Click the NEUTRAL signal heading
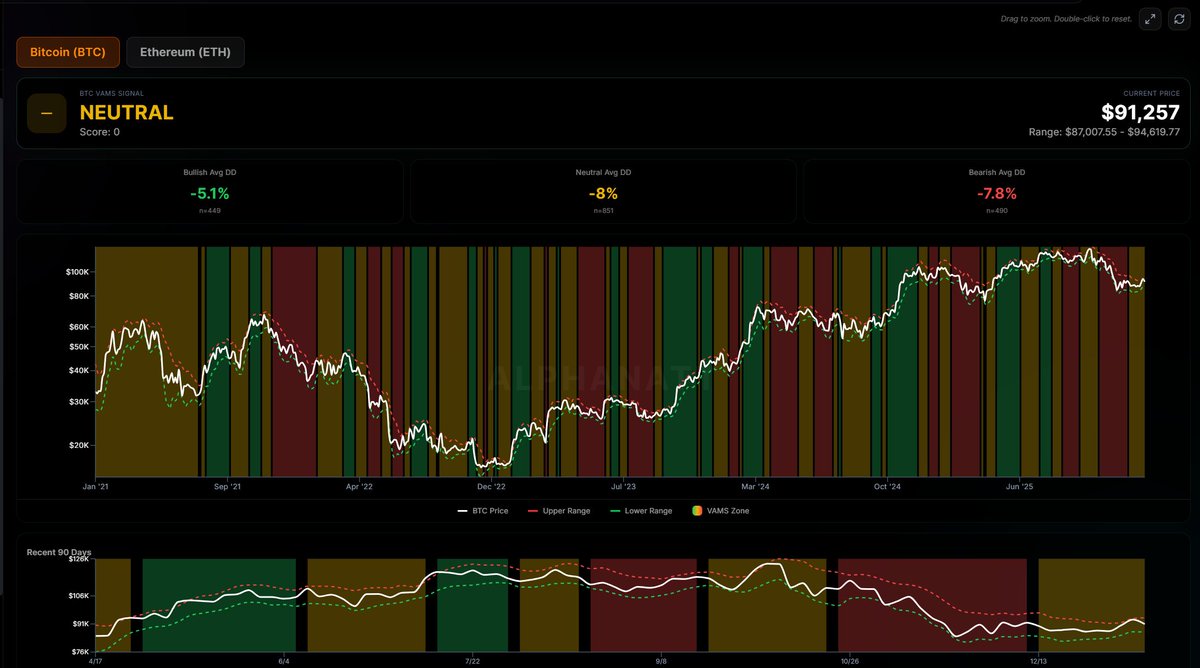1200x668 pixels. [x=127, y=113]
